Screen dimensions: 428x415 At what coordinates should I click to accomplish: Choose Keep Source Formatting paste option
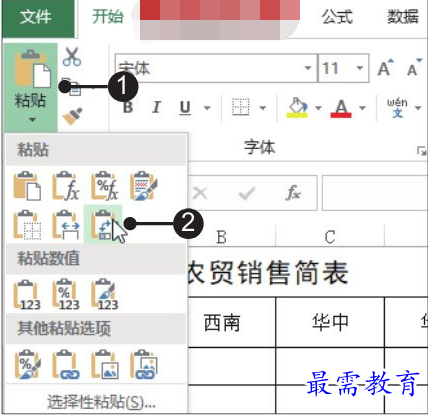tap(143, 186)
